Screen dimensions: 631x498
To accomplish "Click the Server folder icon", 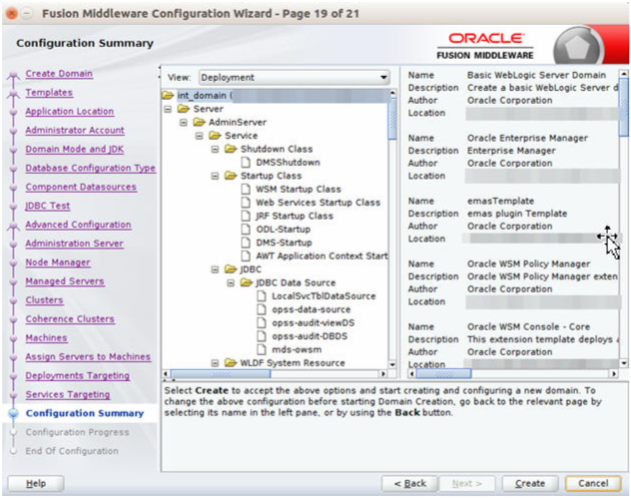I will [x=183, y=109].
